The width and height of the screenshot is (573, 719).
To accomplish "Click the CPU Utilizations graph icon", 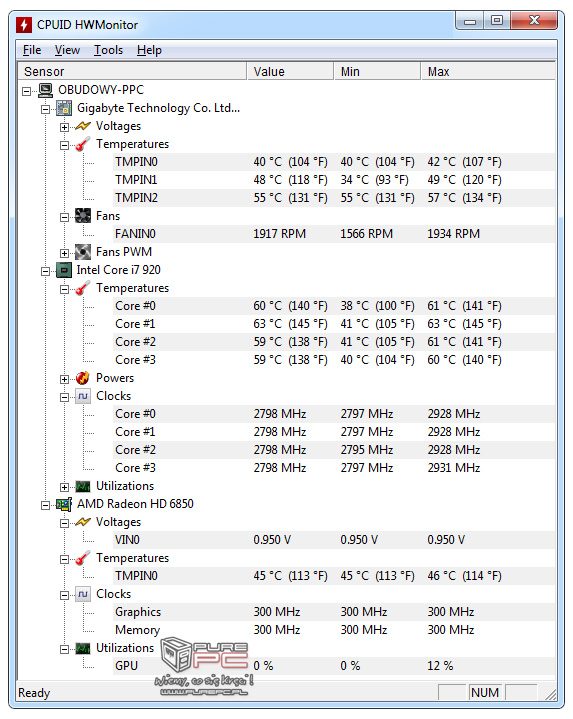I will tap(83, 486).
